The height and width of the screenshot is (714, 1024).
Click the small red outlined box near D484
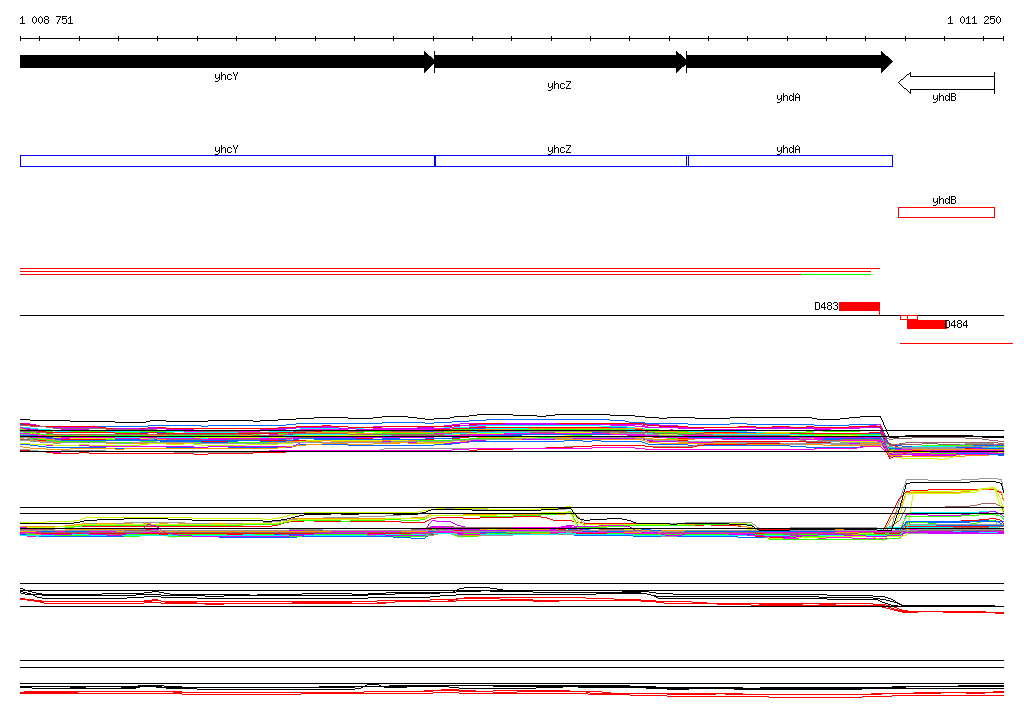pyautogui.click(x=909, y=317)
